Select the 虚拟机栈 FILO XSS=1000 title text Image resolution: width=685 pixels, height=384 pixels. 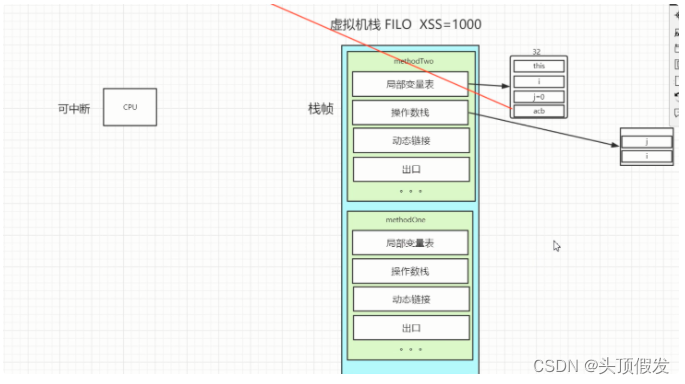pyautogui.click(x=405, y=24)
